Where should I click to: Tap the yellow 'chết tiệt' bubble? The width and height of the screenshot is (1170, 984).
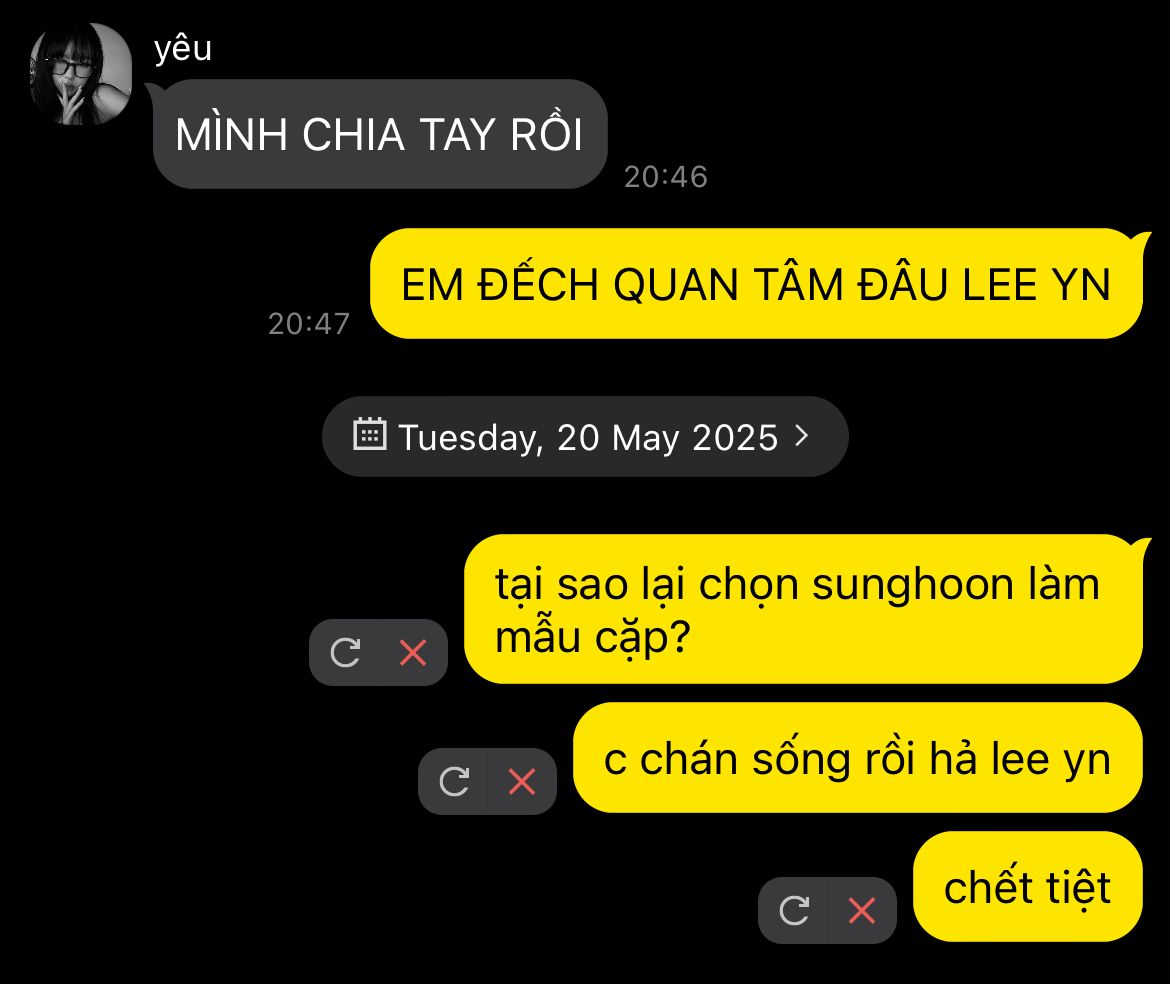click(1027, 887)
